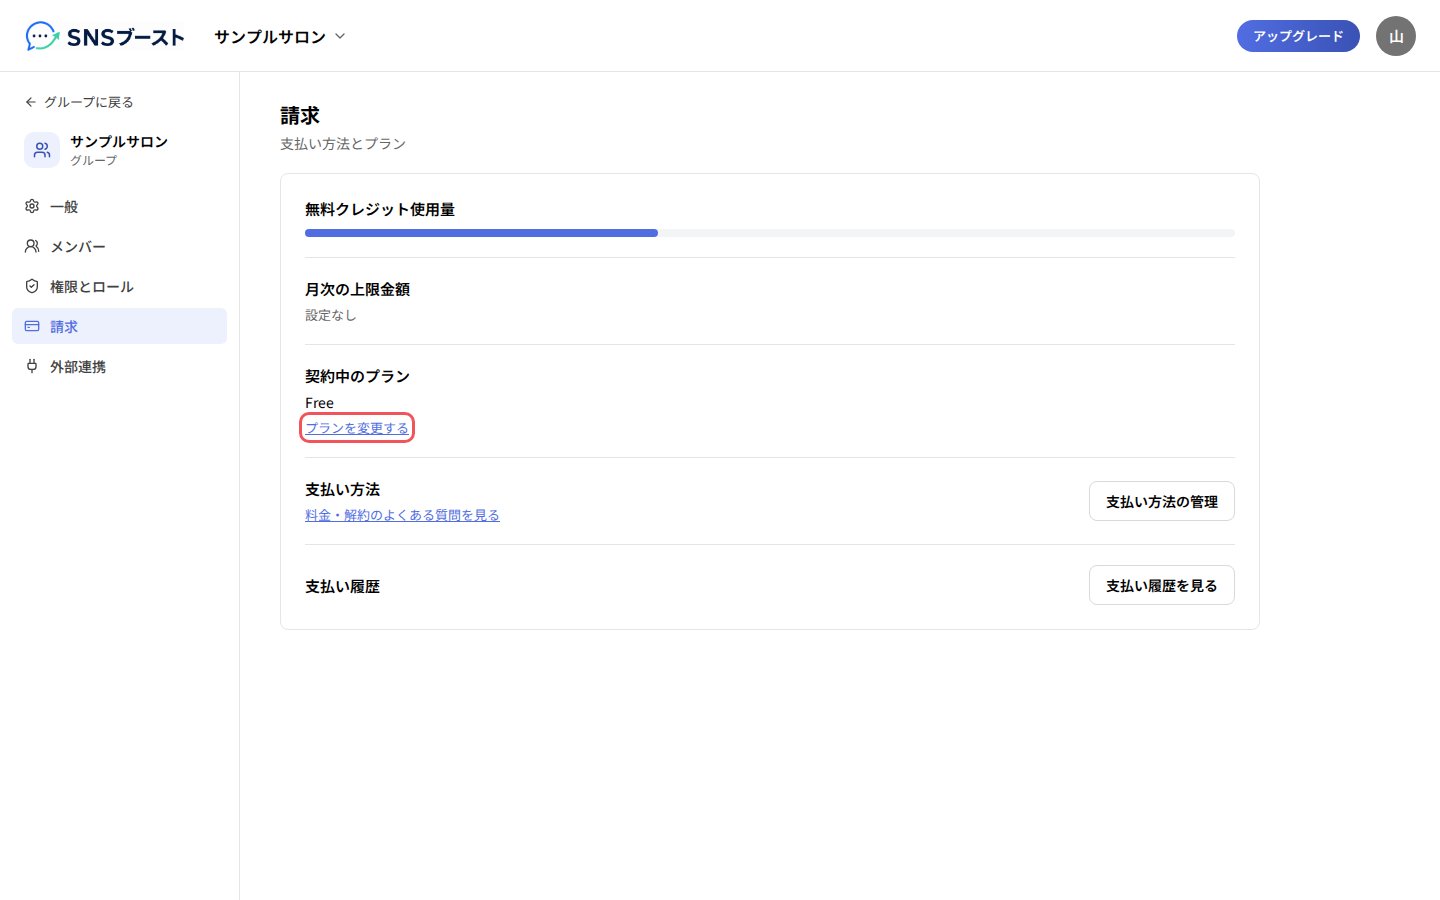
Task: Click the 月次の上限金額 label
Action: coord(357,289)
